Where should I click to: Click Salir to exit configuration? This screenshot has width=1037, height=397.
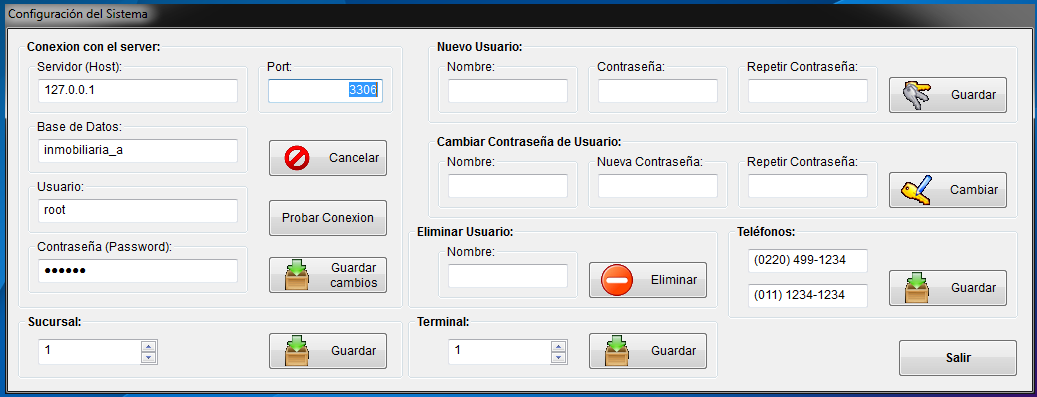pyautogui.click(x=957, y=358)
